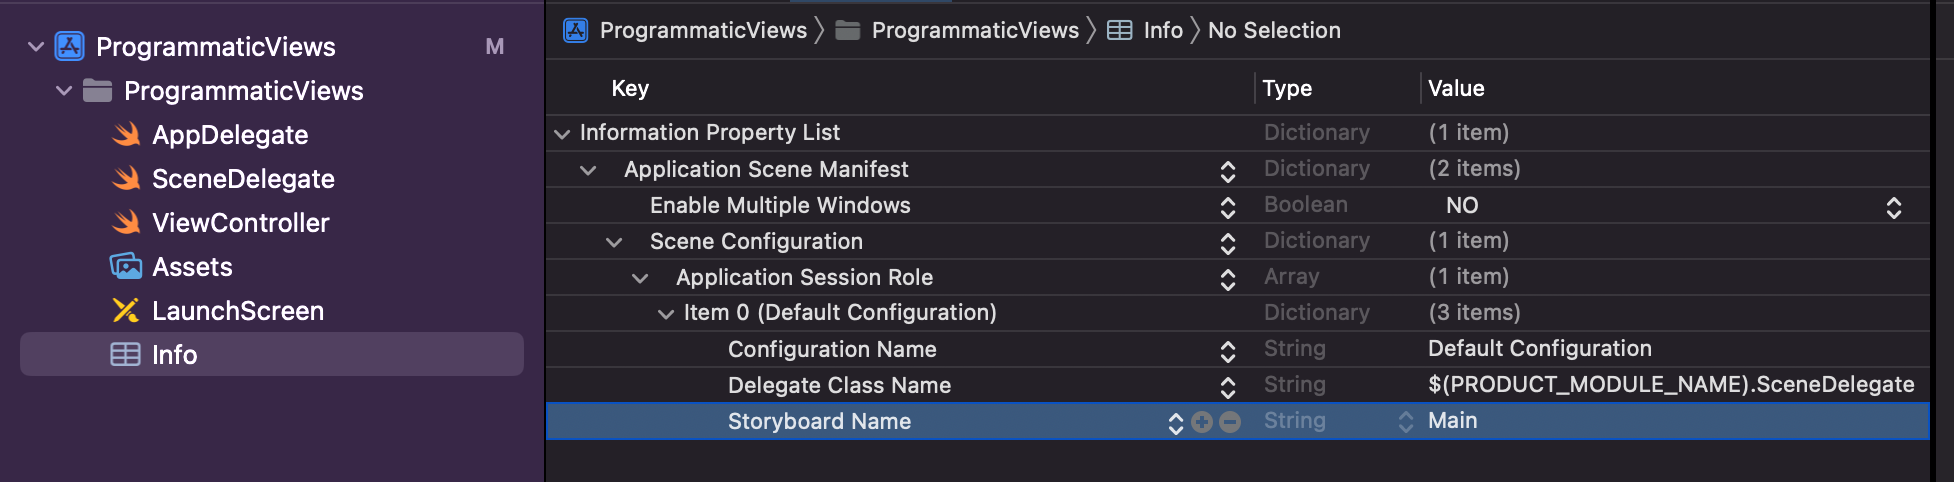Click the Main value field

click(1453, 421)
